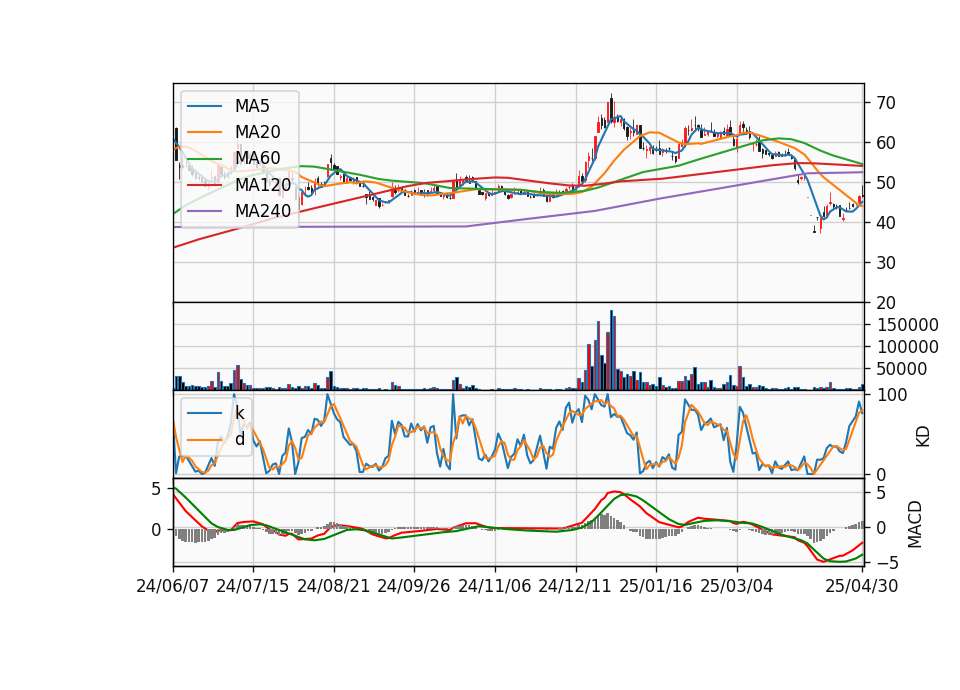Screen dimensions: 960x690
Task: Click the 24/11/06 date tick label
Action: pyautogui.click(x=495, y=586)
